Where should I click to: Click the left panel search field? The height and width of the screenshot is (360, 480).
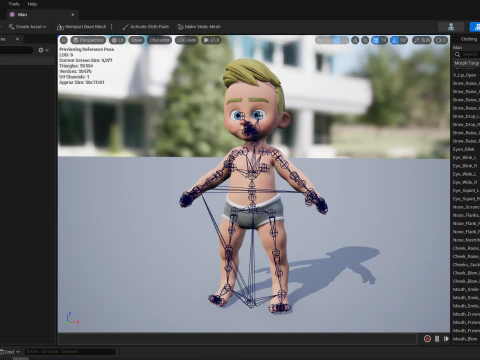tap(16, 50)
